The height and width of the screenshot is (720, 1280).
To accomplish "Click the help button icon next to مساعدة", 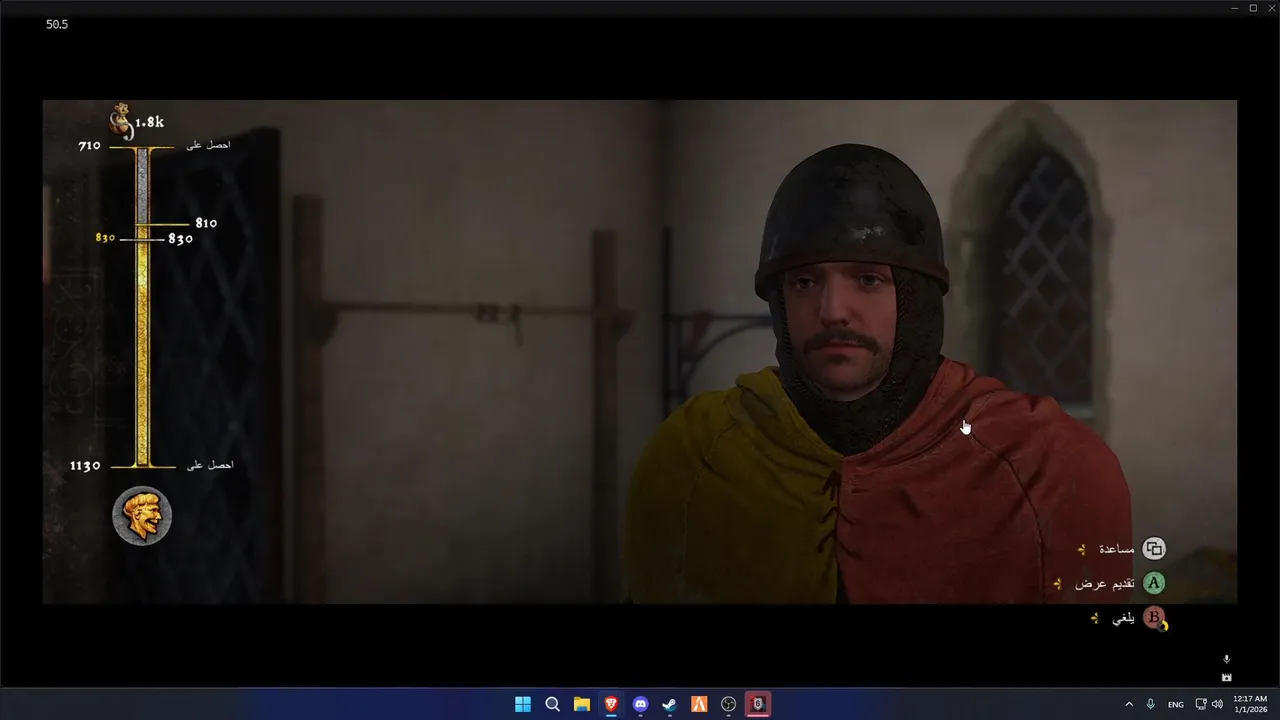I will coord(1154,548).
